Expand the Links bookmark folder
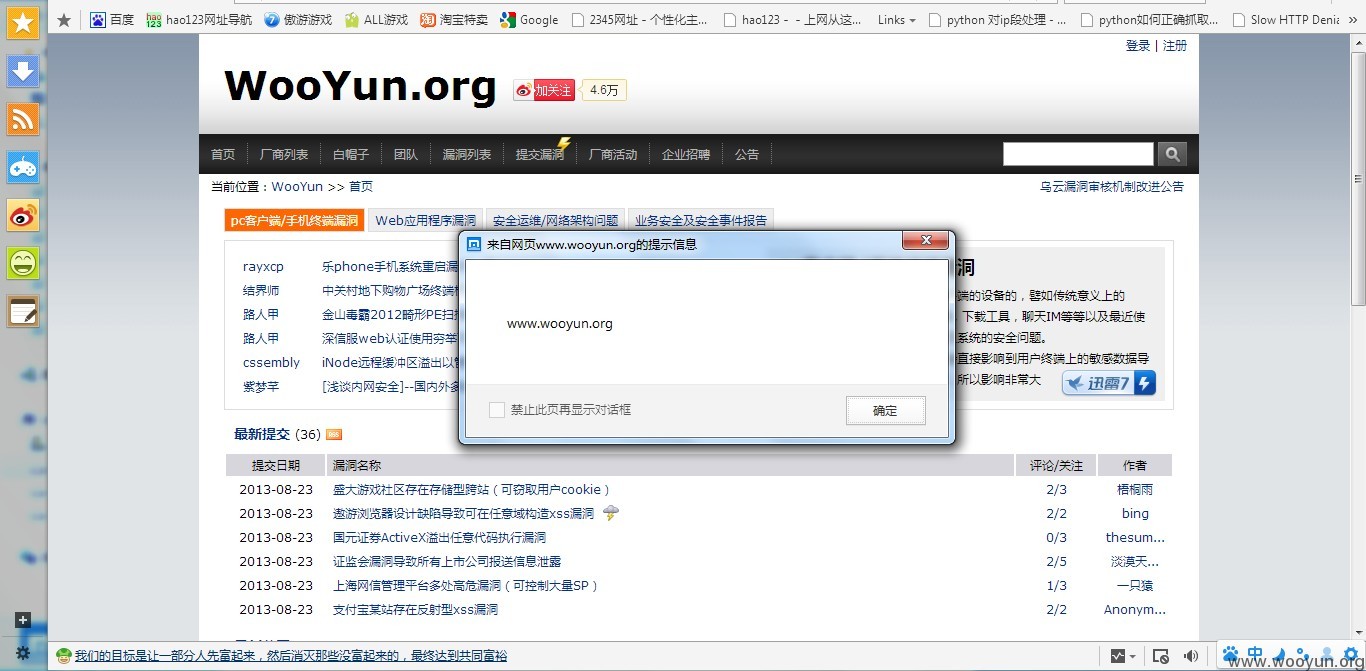 (x=898, y=19)
